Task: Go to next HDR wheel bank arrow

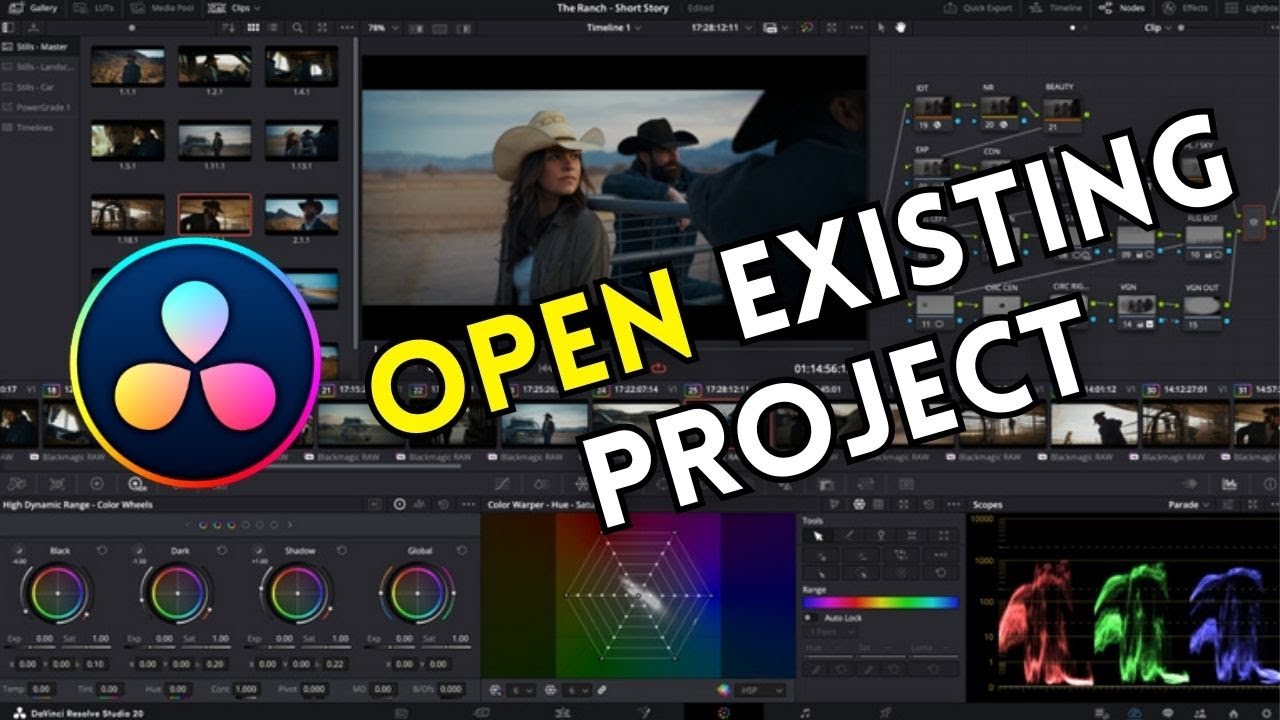Action: [290, 524]
